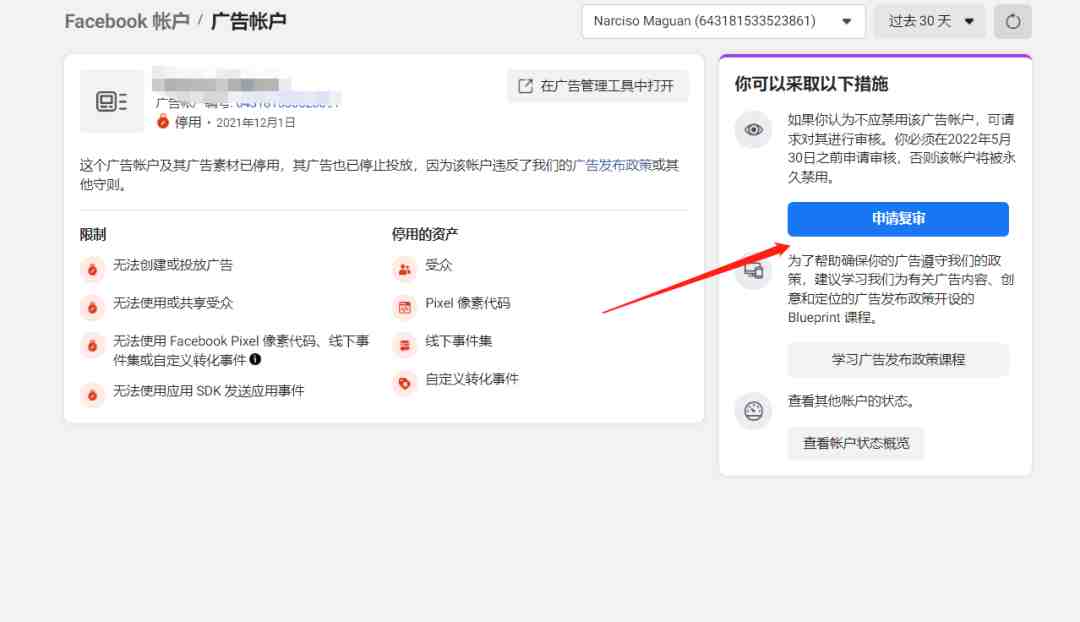This screenshot has height=622, width=1080.
Task: Click the device icon beside Blueprint course text
Action: (754, 271)
